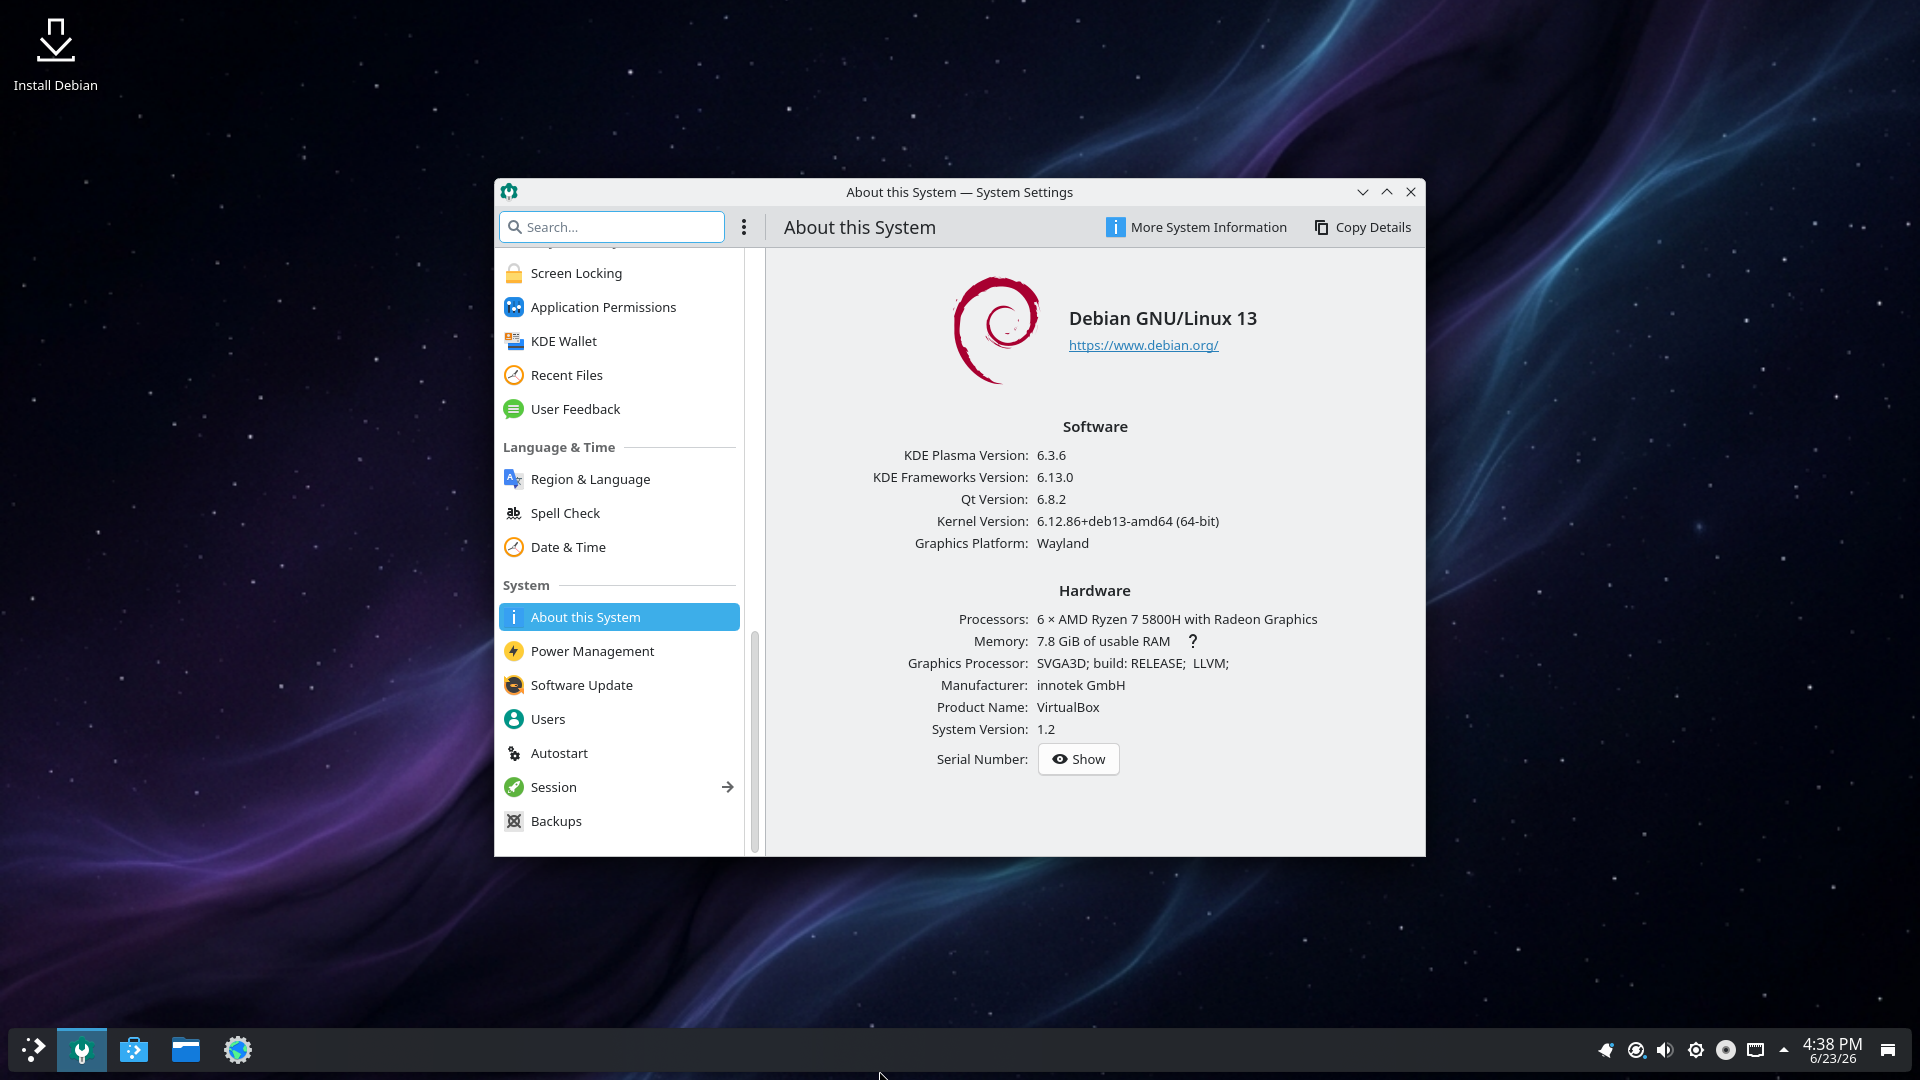
Task: Click the Debian swirl logo
Action: pyautogui.click(x=997, y=330)
